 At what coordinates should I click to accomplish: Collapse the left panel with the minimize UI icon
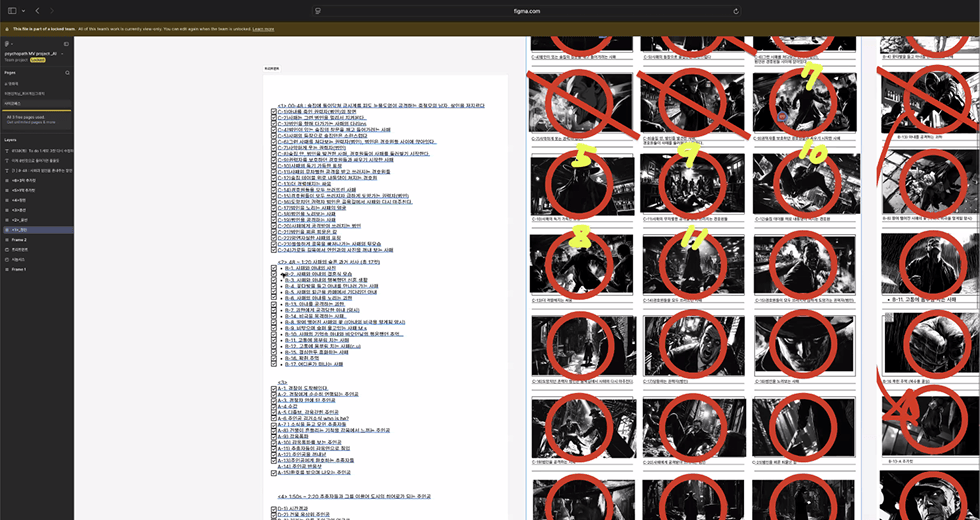point(66,44)
